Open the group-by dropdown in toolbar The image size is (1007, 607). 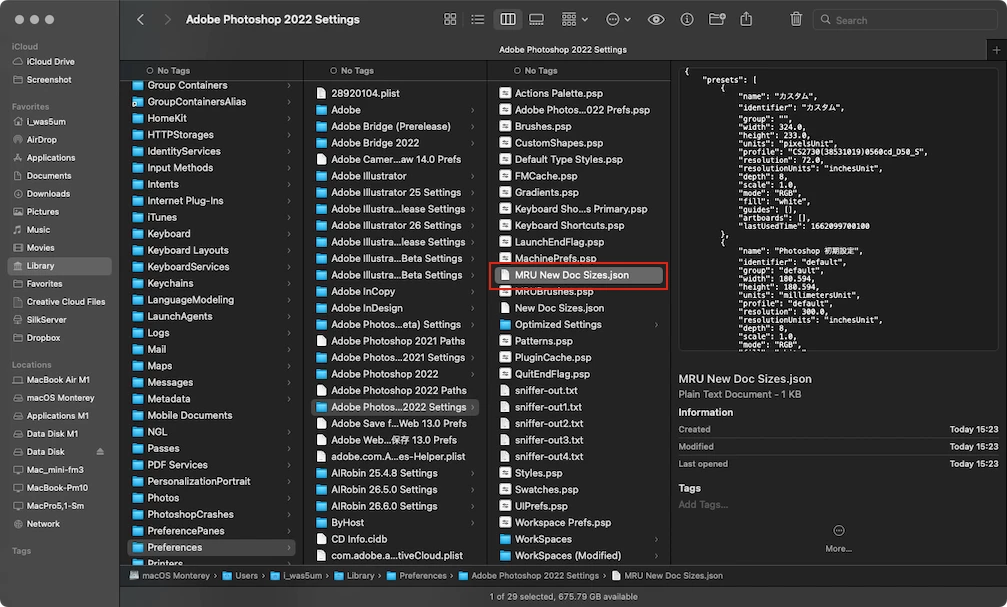tap(575, 19)
